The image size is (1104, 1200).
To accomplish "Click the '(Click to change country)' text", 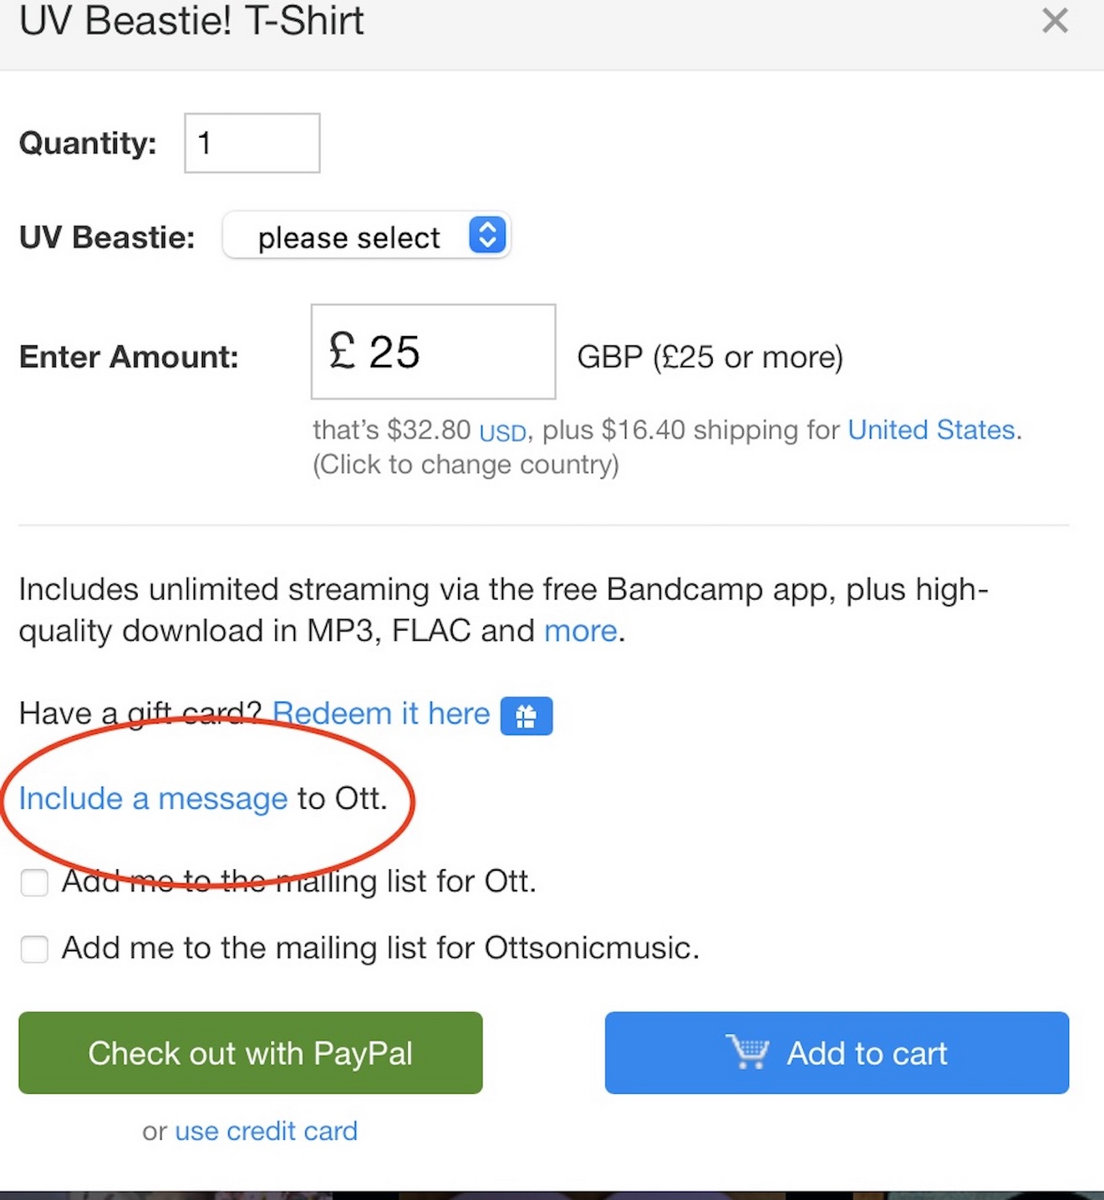I will pos(466,465).
